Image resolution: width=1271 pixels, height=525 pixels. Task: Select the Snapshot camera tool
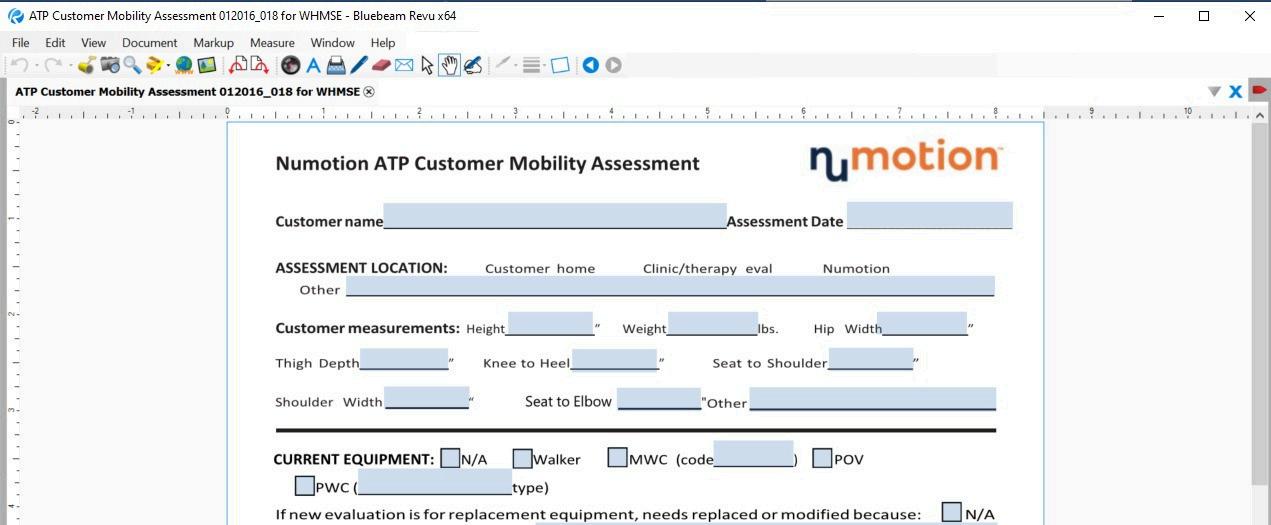coord(110,65)
